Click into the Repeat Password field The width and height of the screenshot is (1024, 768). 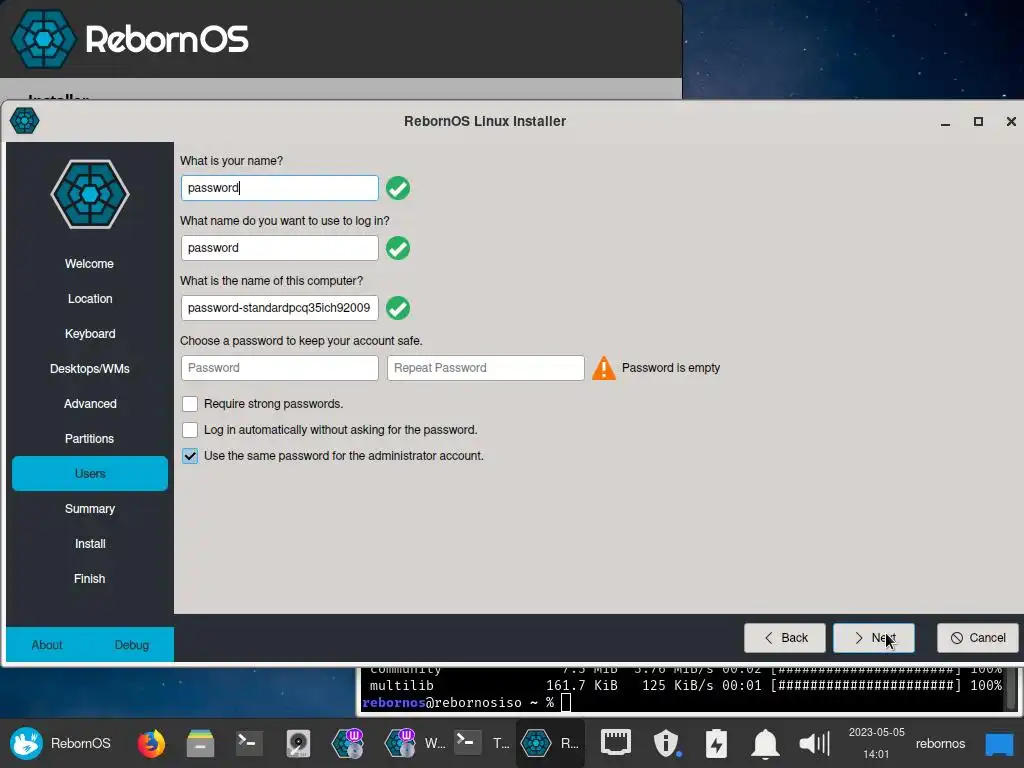coord(486,368)
